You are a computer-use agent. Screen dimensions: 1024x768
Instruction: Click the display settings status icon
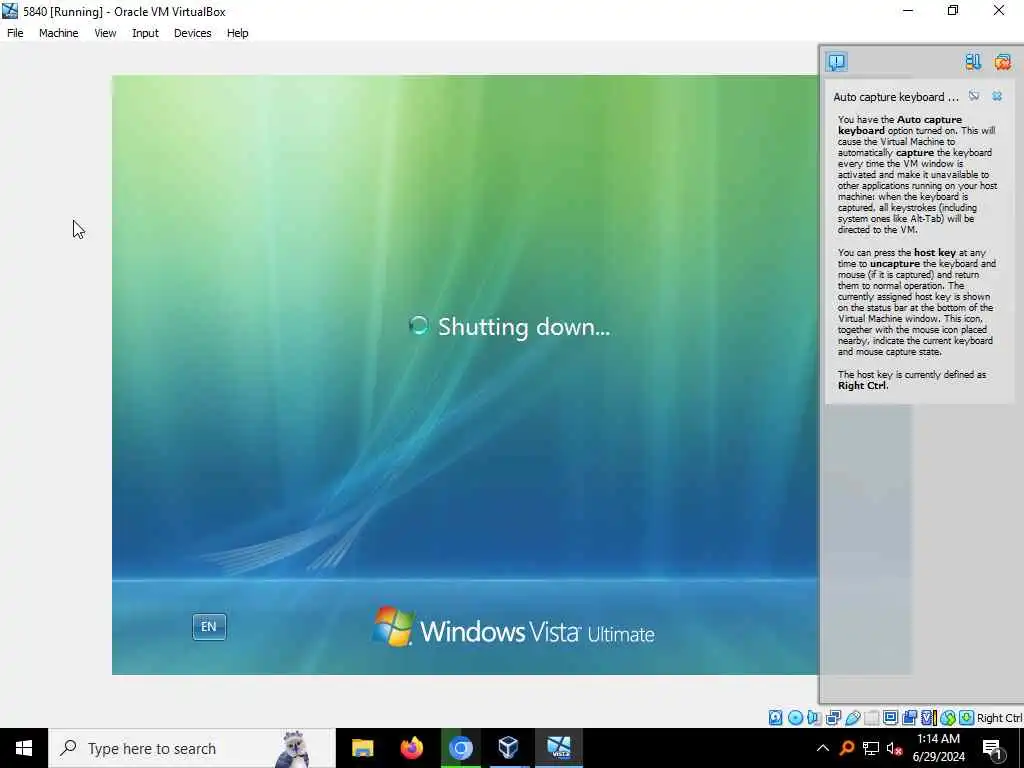[890, 718]
